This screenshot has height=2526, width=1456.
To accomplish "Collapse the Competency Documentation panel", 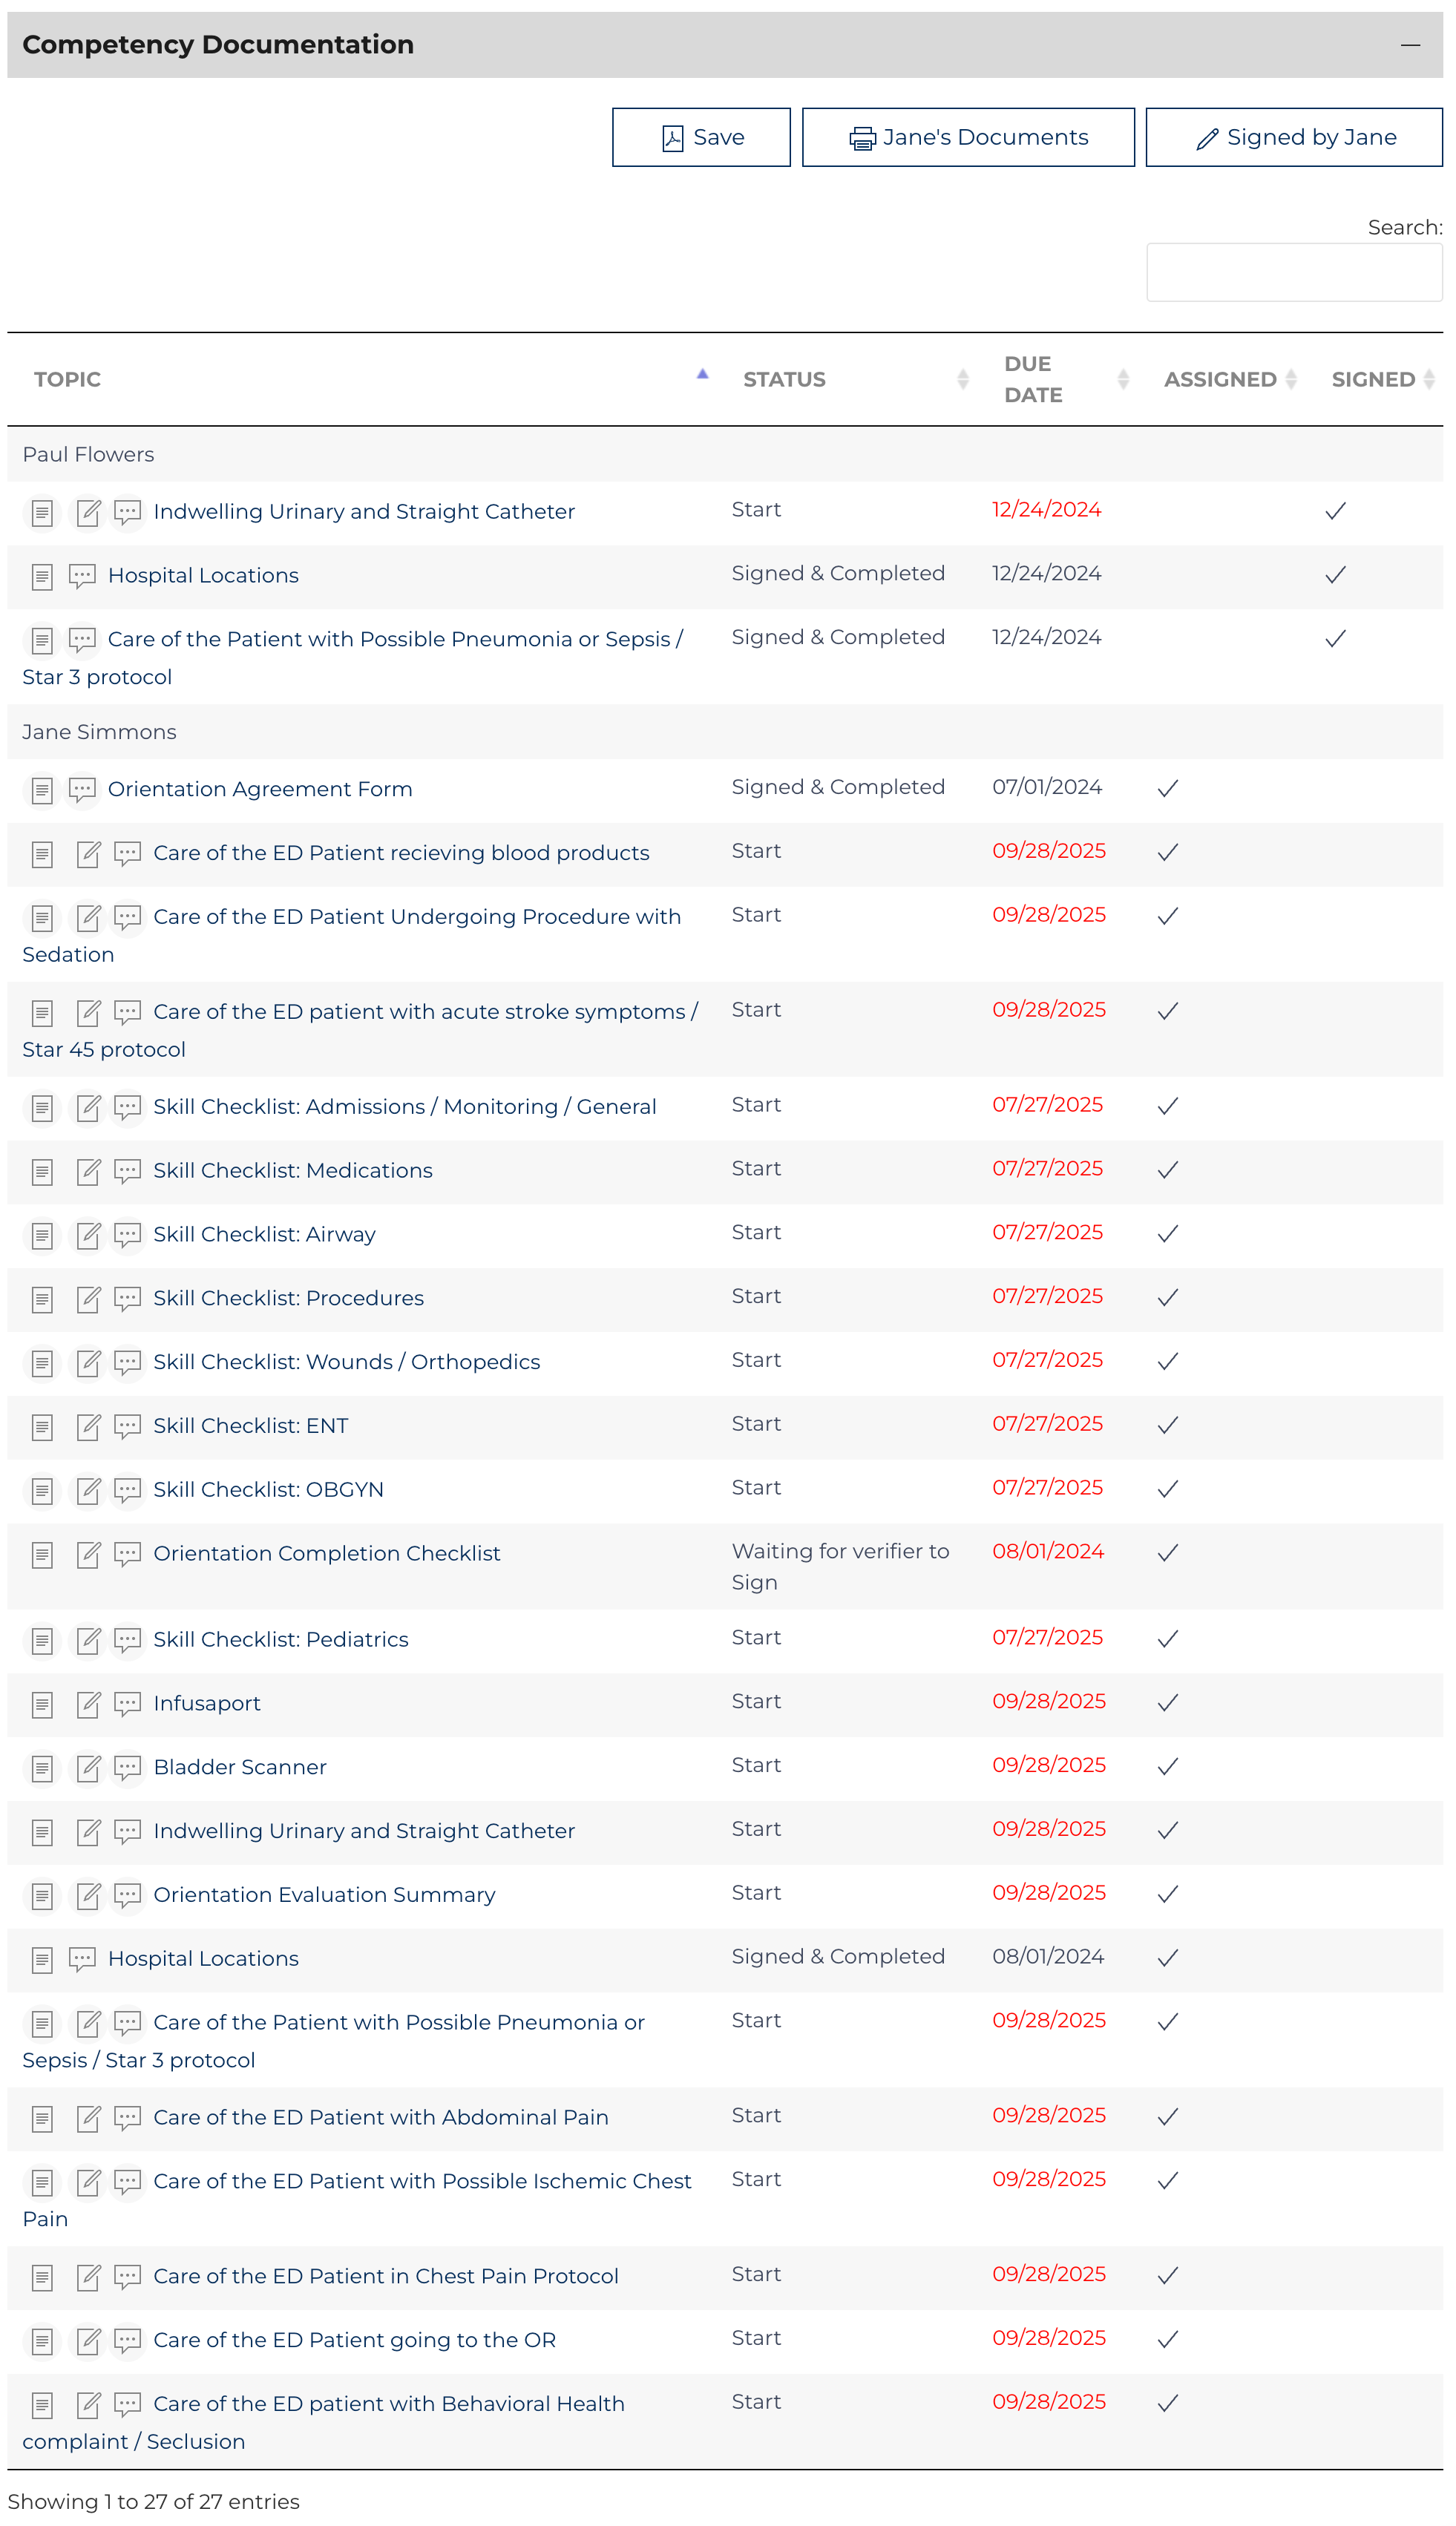I will point(1410,45).
